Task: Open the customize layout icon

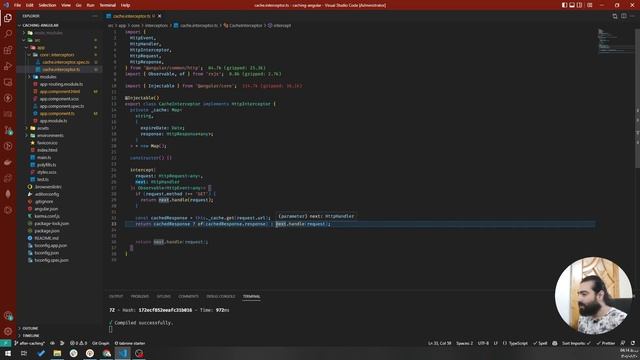Action: point(589,5)
